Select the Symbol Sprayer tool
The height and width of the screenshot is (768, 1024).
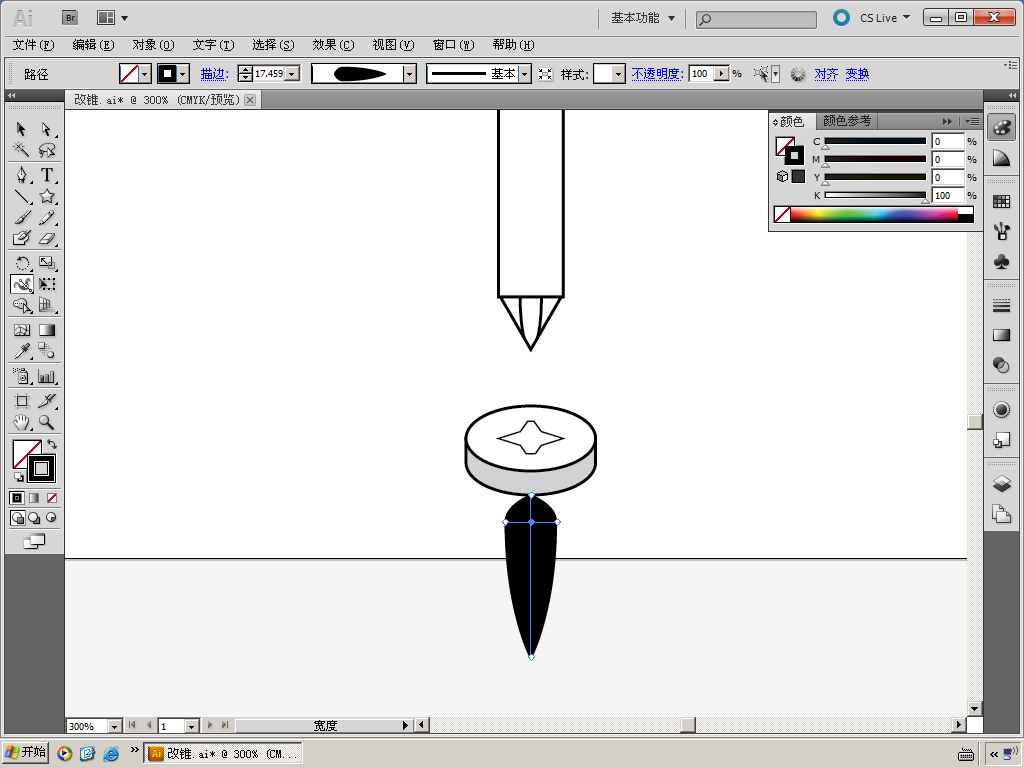click(x=22, y=376)
